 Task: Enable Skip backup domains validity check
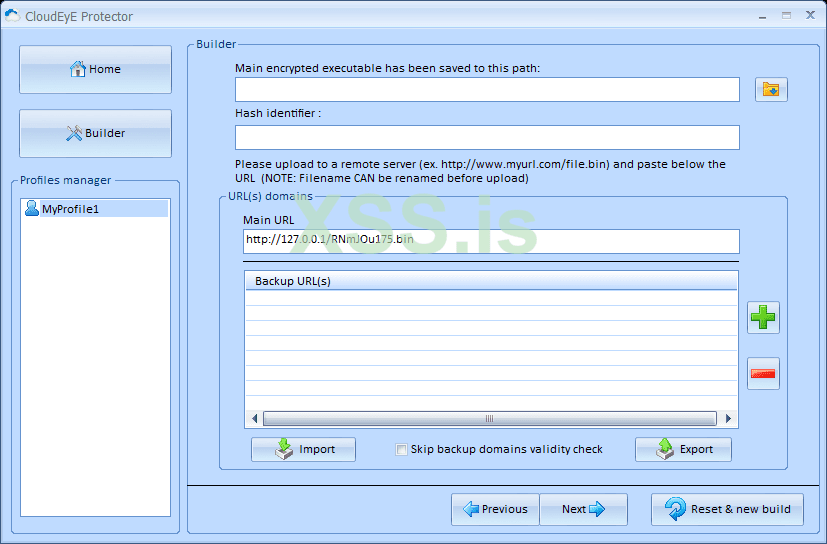[x=401, y=450]
